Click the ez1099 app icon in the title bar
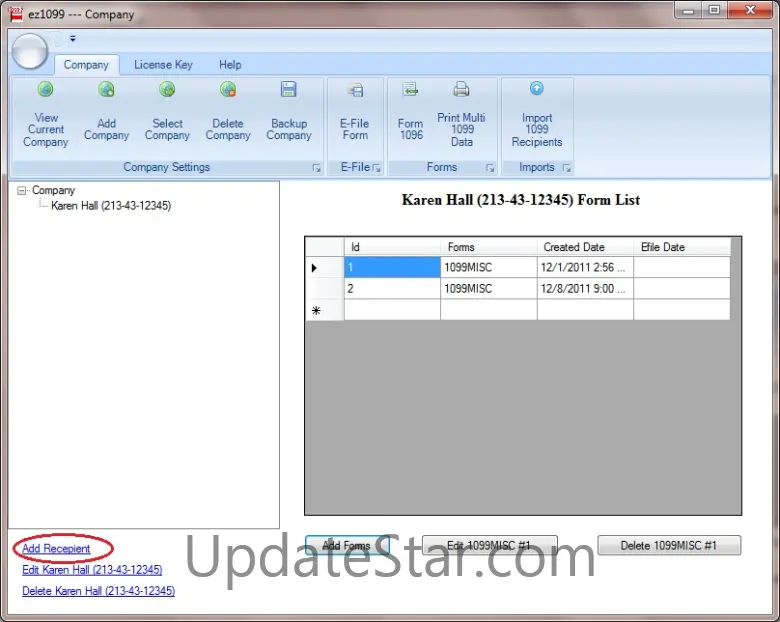Viewport: 780px width, 622px height. [16, 14]
